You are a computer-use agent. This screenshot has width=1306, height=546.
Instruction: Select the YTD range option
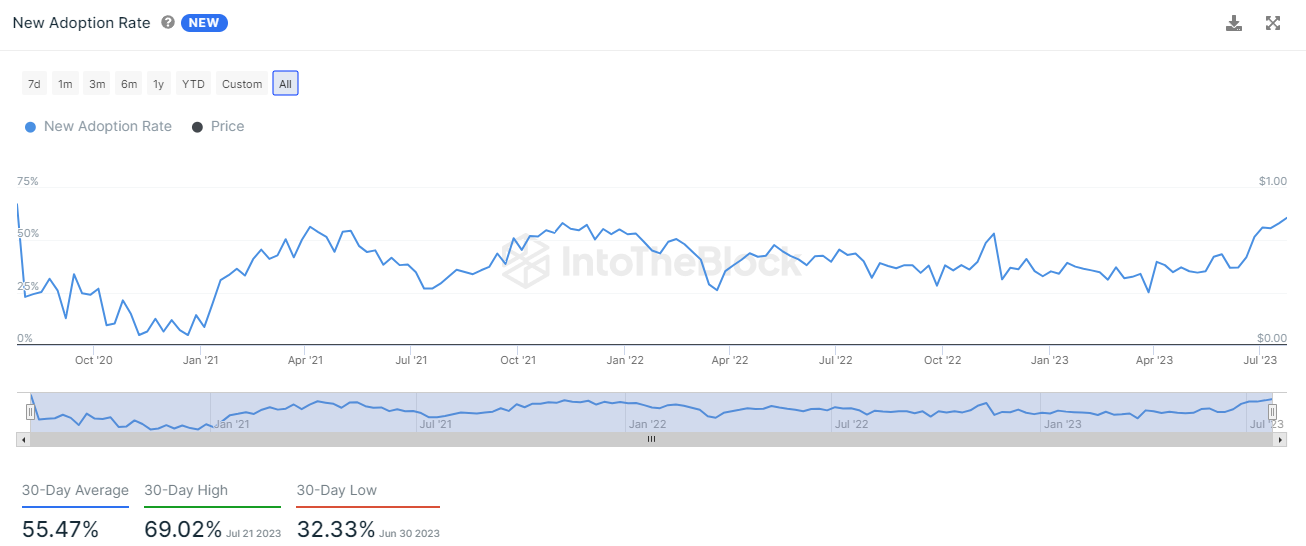tap(193, 84)
